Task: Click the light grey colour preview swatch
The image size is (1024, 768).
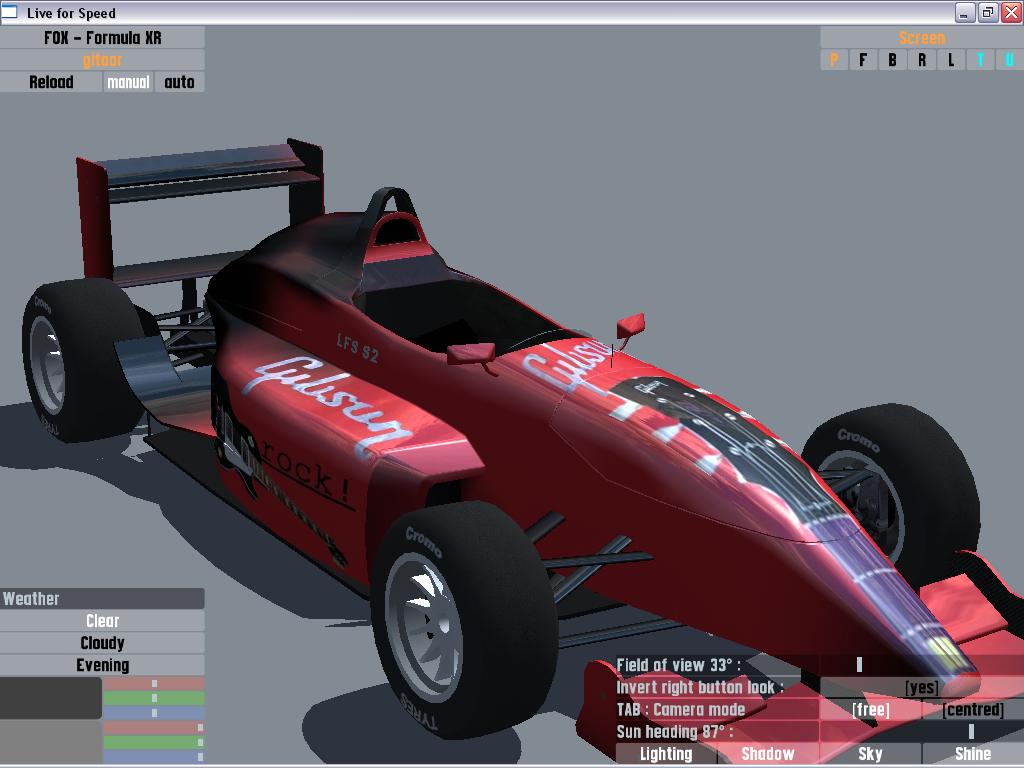Action: (51, 742)
